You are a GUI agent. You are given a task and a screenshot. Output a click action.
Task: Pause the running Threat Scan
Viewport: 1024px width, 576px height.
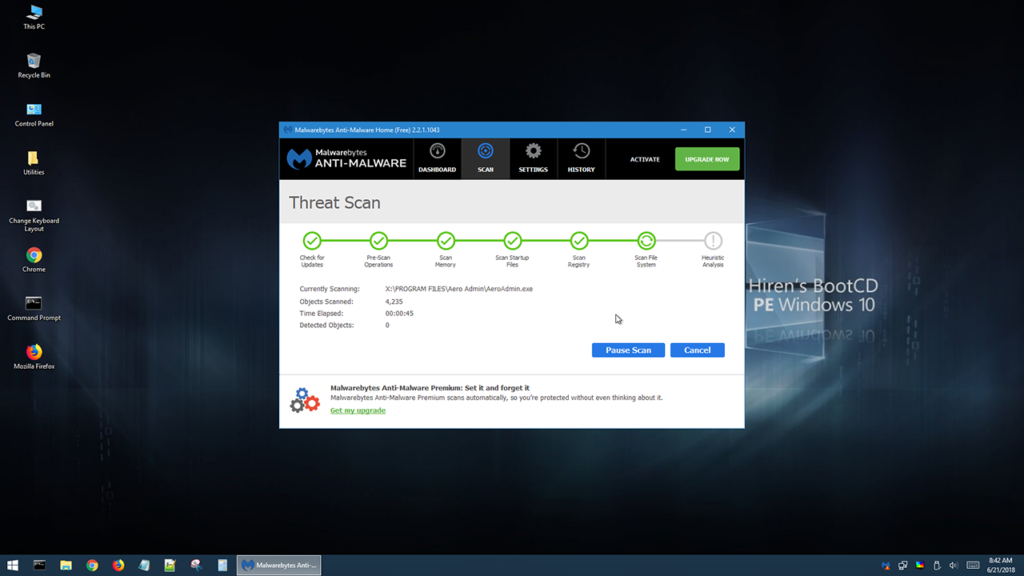(x=627, y=349)
